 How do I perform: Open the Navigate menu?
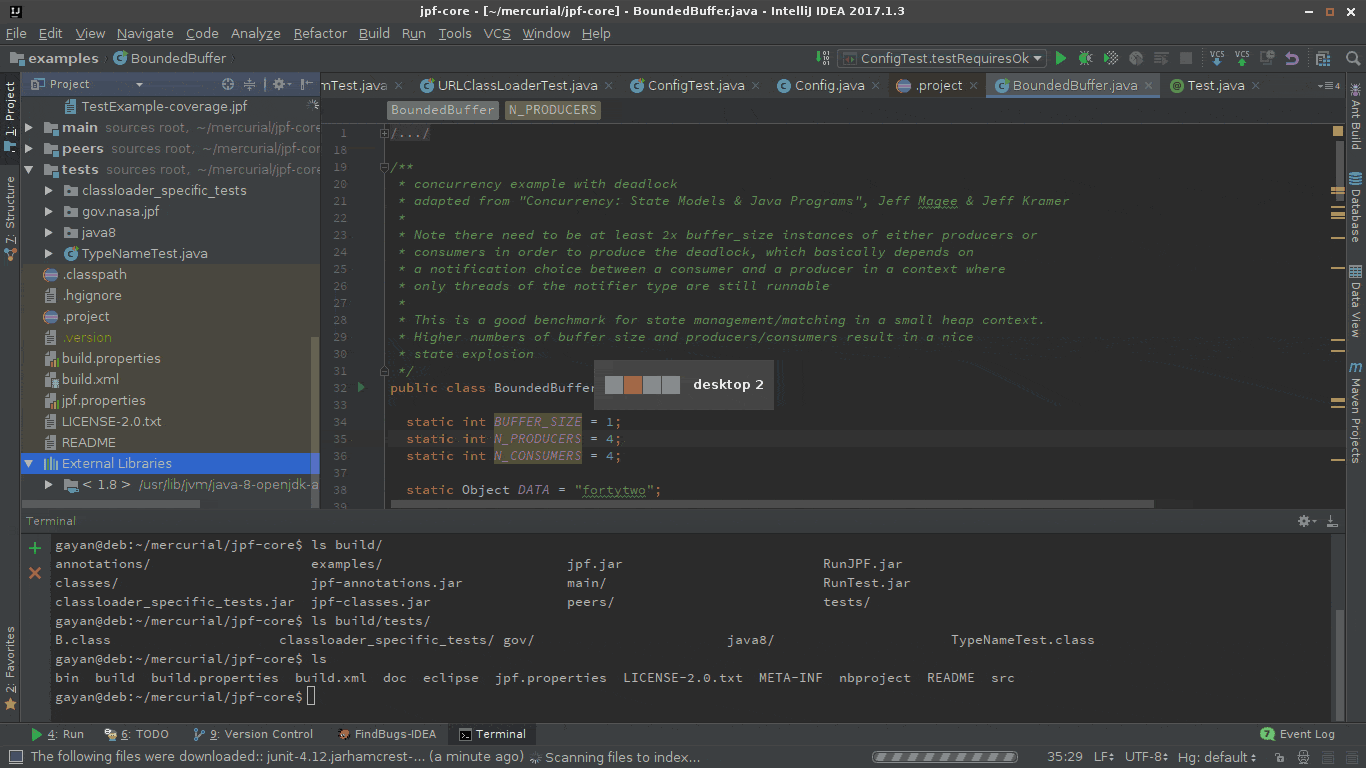pyautogui.click(x=145, y=33)
